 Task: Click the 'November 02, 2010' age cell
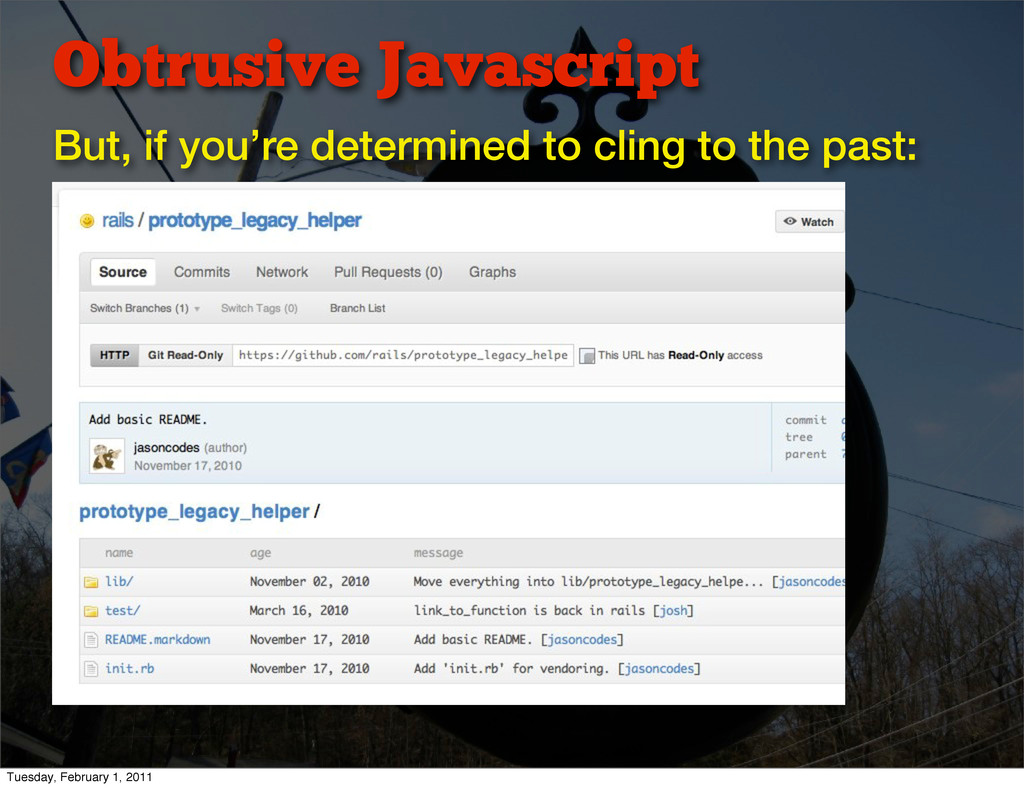pos(310,582)
